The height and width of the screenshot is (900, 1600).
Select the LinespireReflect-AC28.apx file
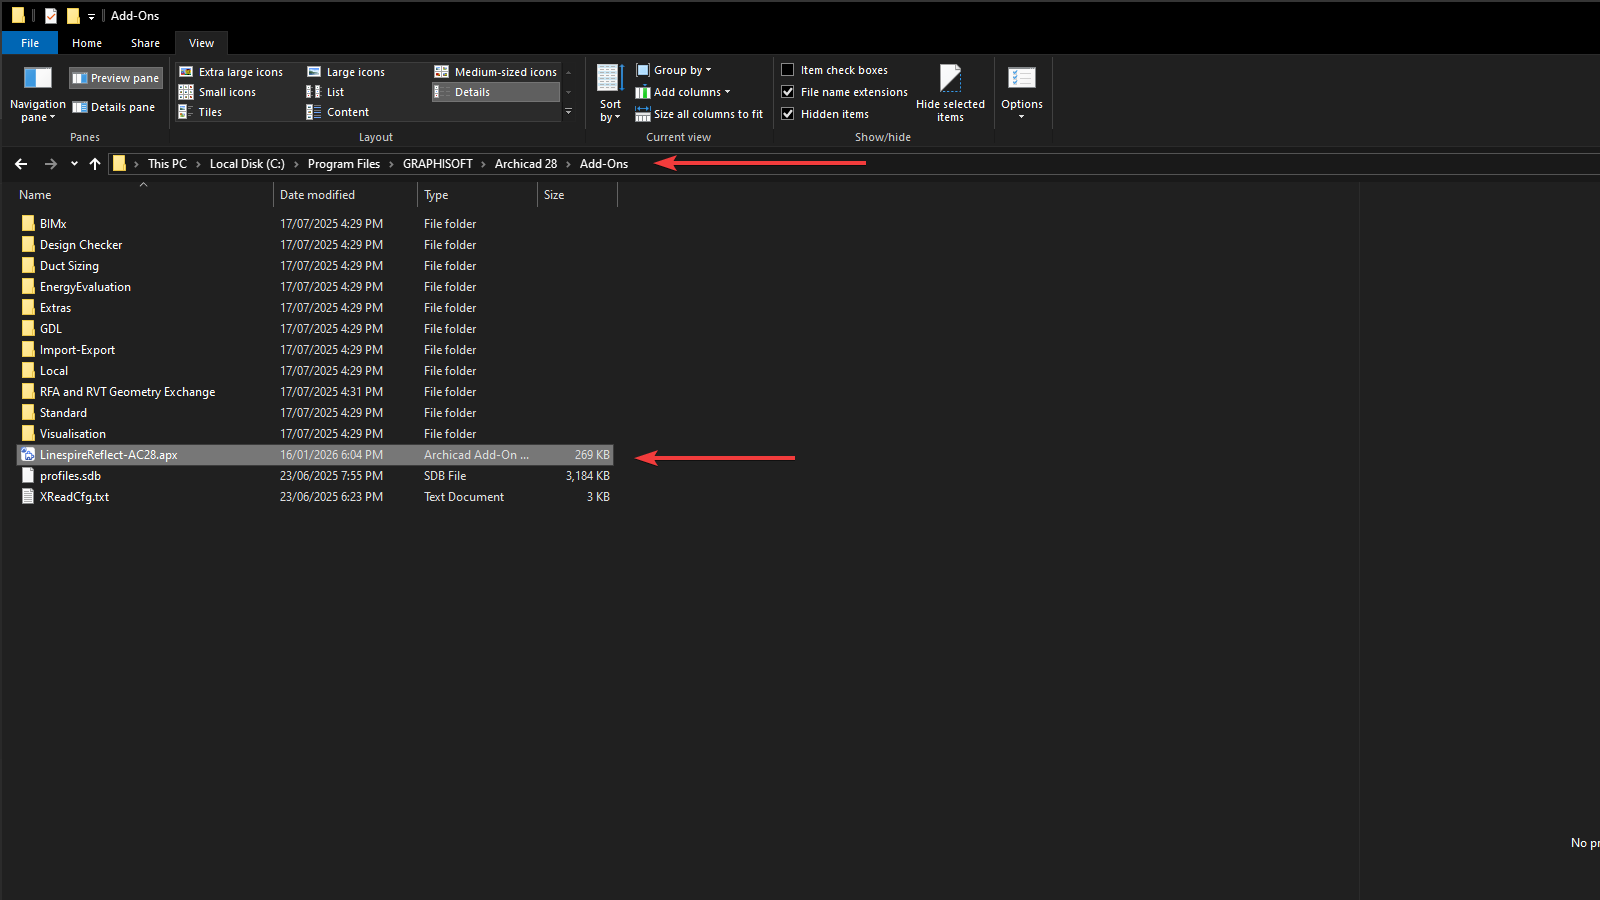pyautogui.click(x=109, y=454)
